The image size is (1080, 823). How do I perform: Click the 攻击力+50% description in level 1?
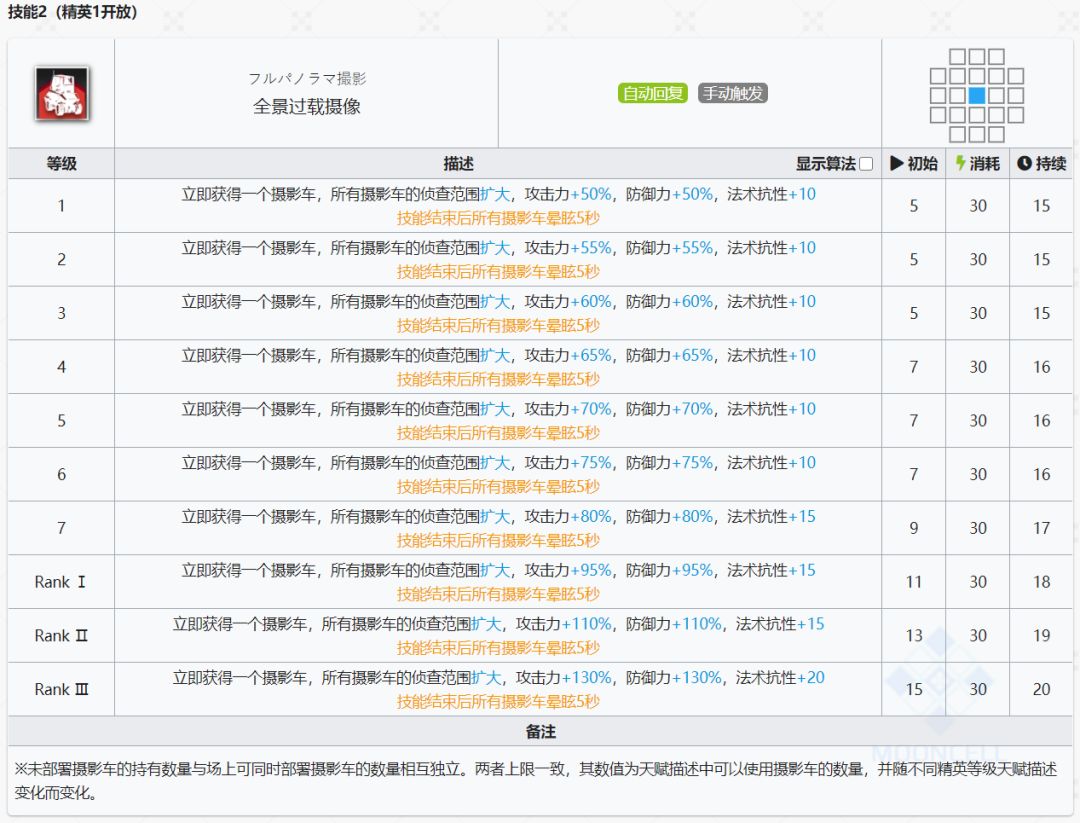(x=568, y=194)
